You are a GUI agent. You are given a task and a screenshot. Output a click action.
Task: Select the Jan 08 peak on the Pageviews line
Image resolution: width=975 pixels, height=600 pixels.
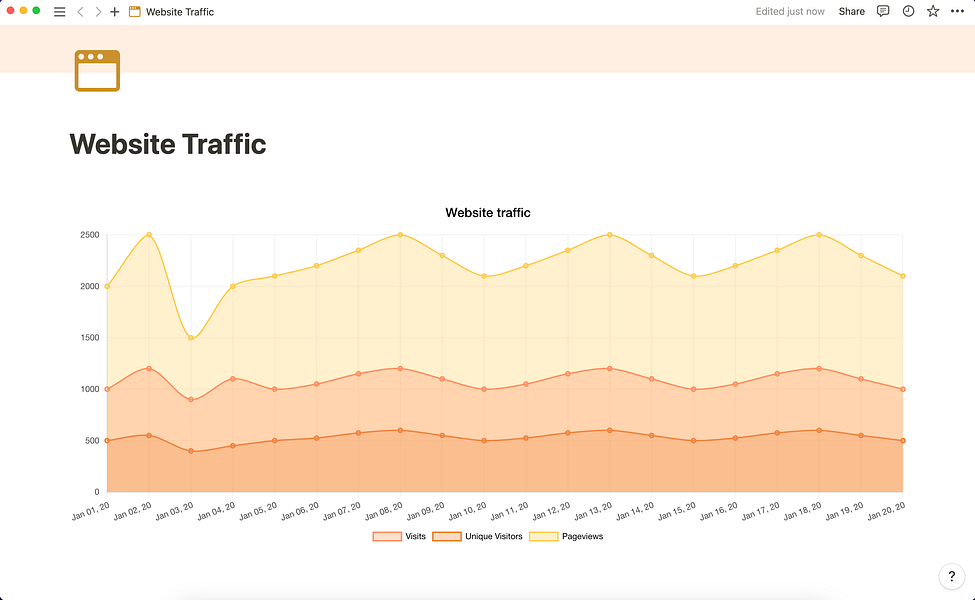click(x=400, y=234)
